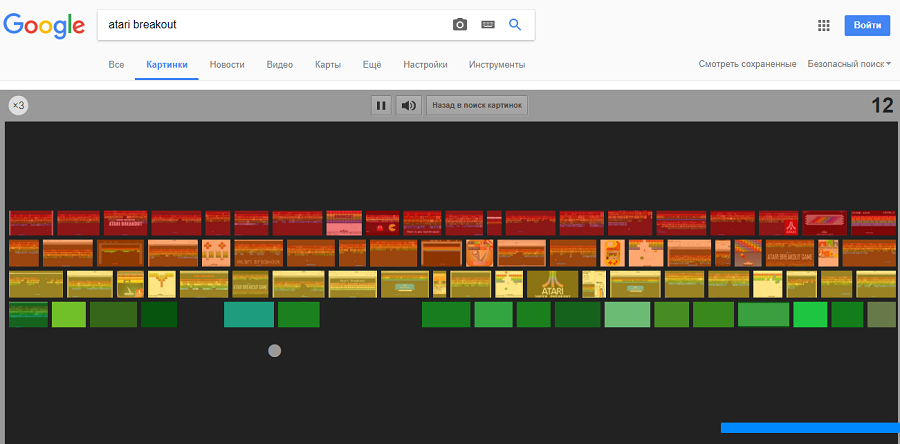900x444 pixels.
Task: Click the red Atari logo thumbnail
Action: click(779, 223)
